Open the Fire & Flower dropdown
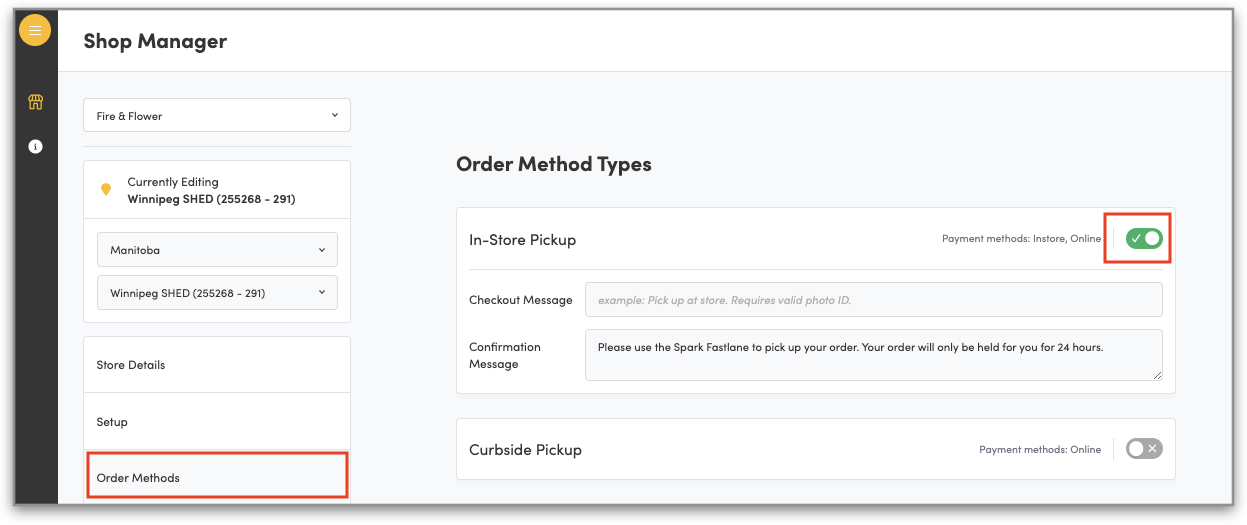This screenshot has height=525, width=1247. pos(217,116)
